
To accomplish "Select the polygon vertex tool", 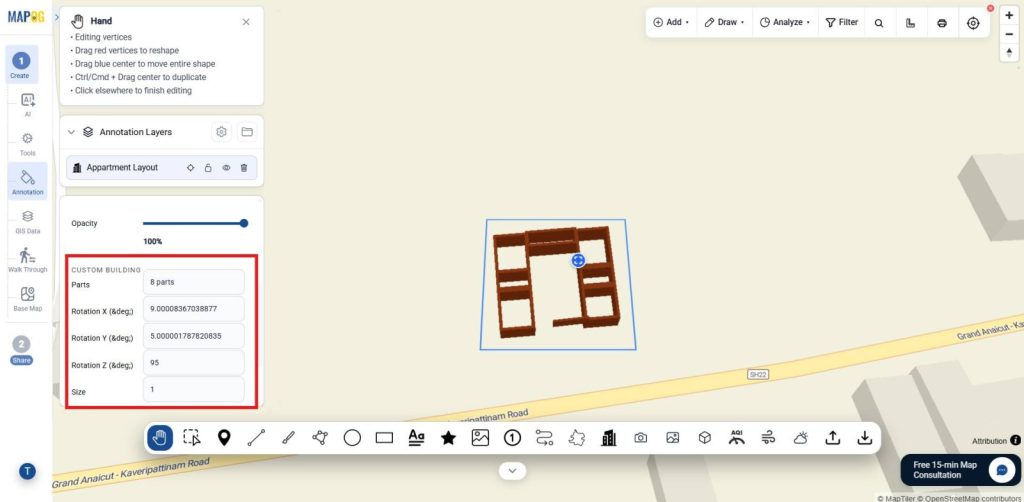I will pos(320,438).
